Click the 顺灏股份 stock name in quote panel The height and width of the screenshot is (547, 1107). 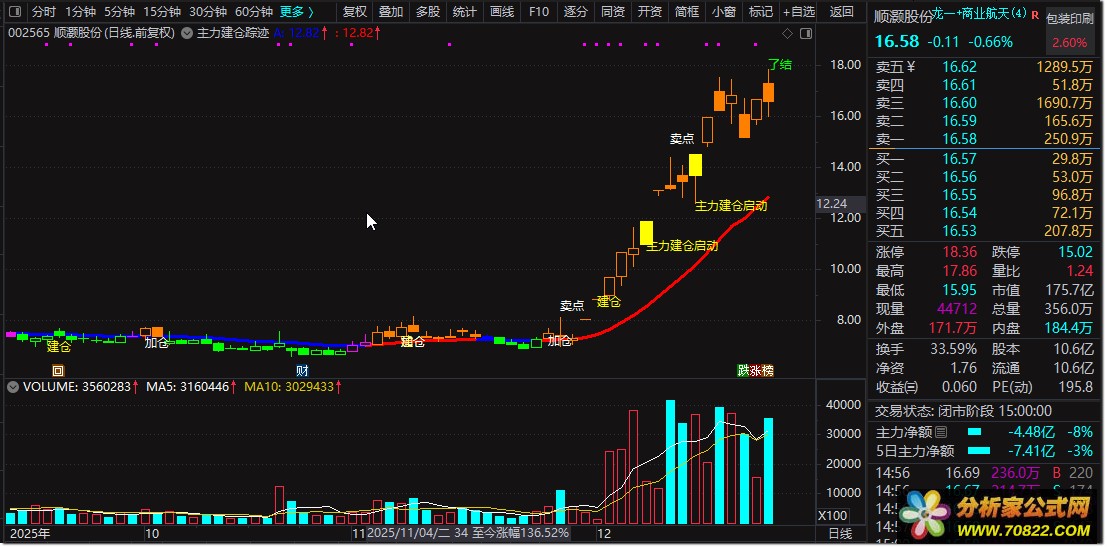903,17
